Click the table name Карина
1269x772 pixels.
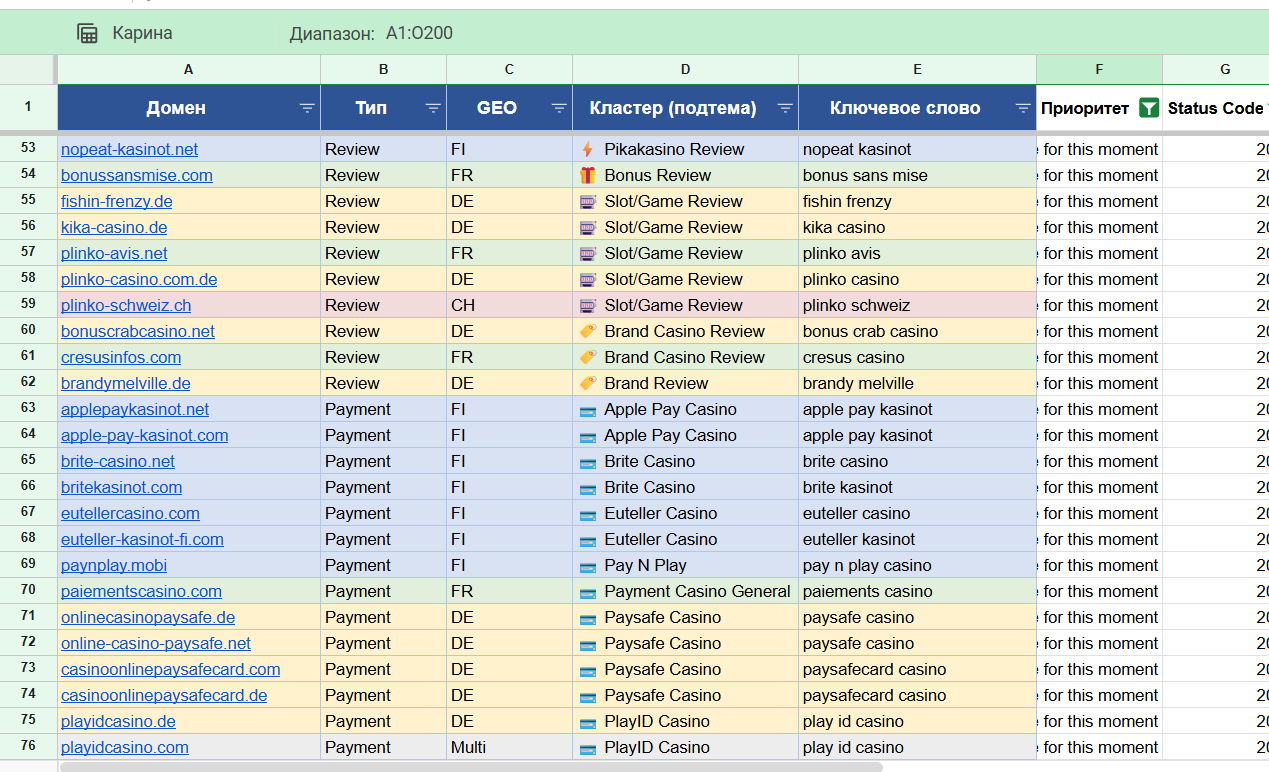142,33
